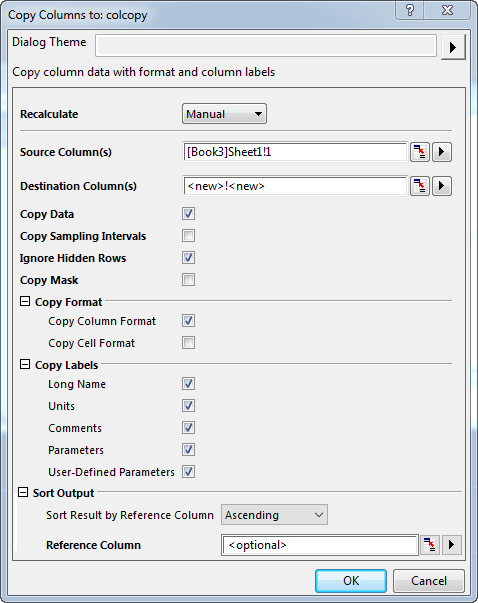Click the help question mark button

pyautogui.click(x=410, y=10)
